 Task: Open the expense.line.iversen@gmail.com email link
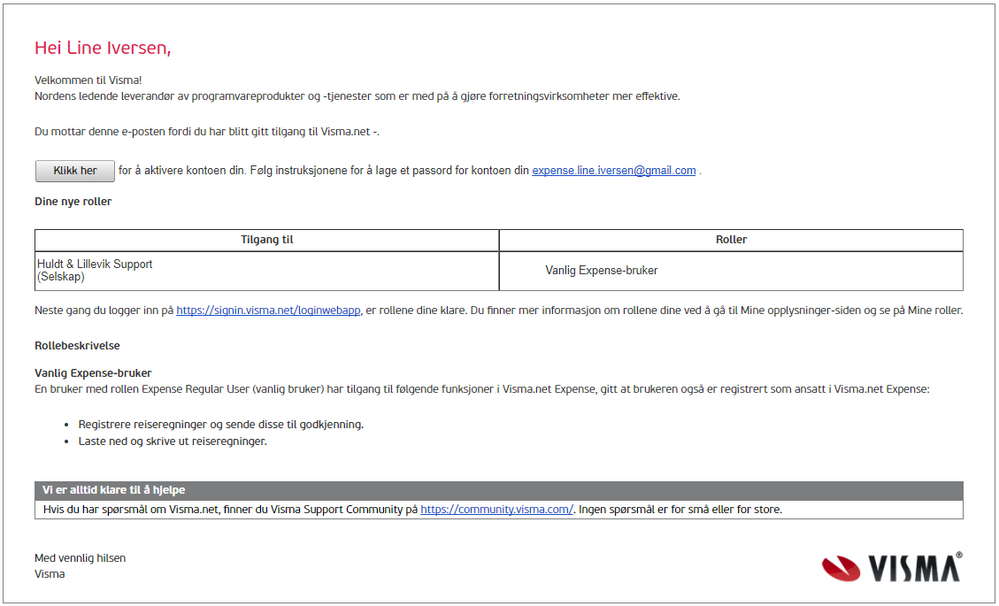point(613,171)
